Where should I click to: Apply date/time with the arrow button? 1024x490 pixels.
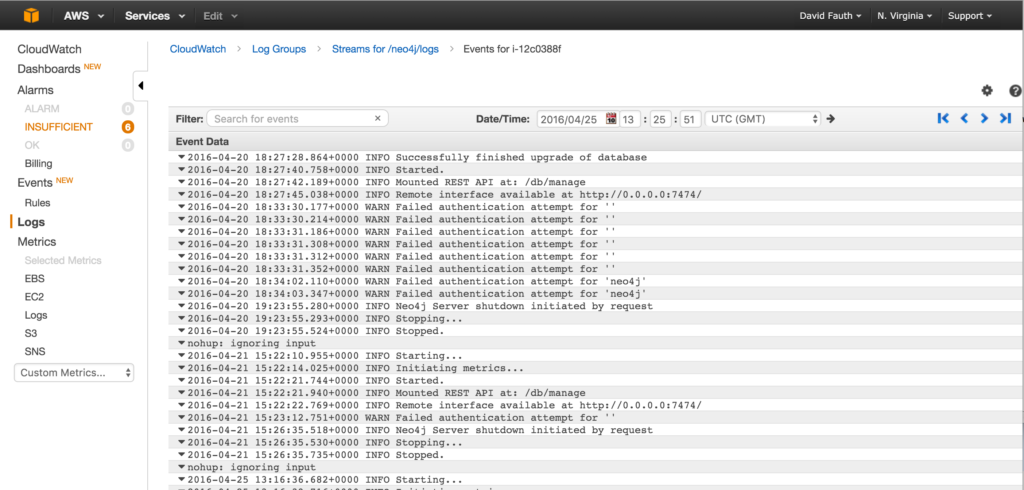(830, 119)
